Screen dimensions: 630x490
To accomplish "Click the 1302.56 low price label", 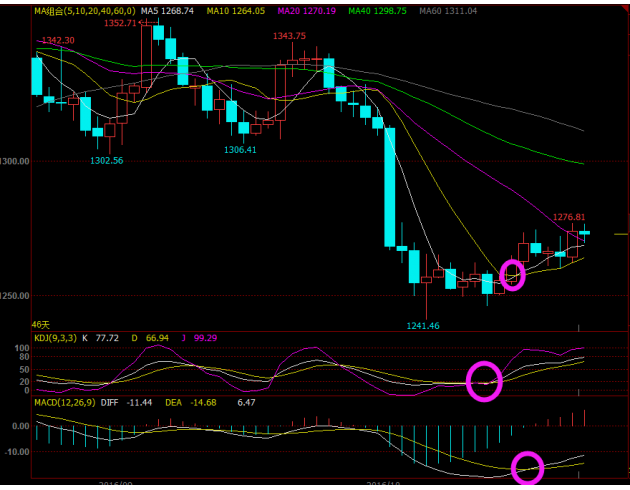I will (x=106, y=161).
